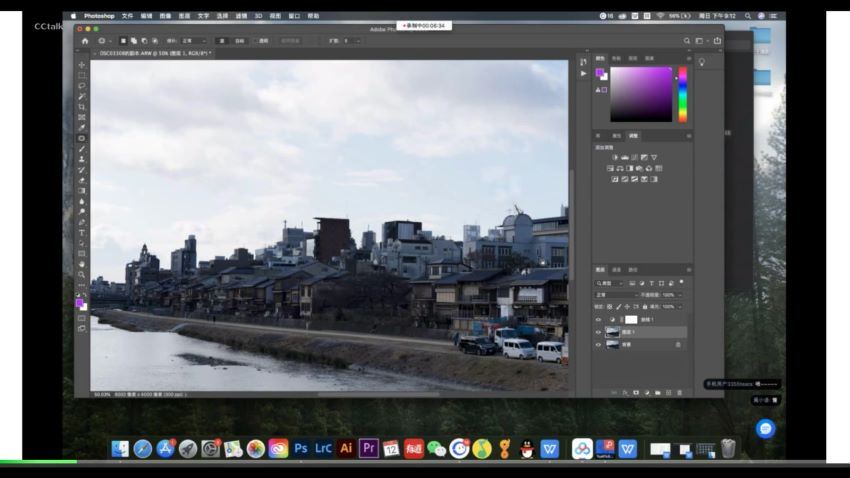This screenshot has width=850, height=478.
Task: Open the History panel icon
Action: [583, 62]
